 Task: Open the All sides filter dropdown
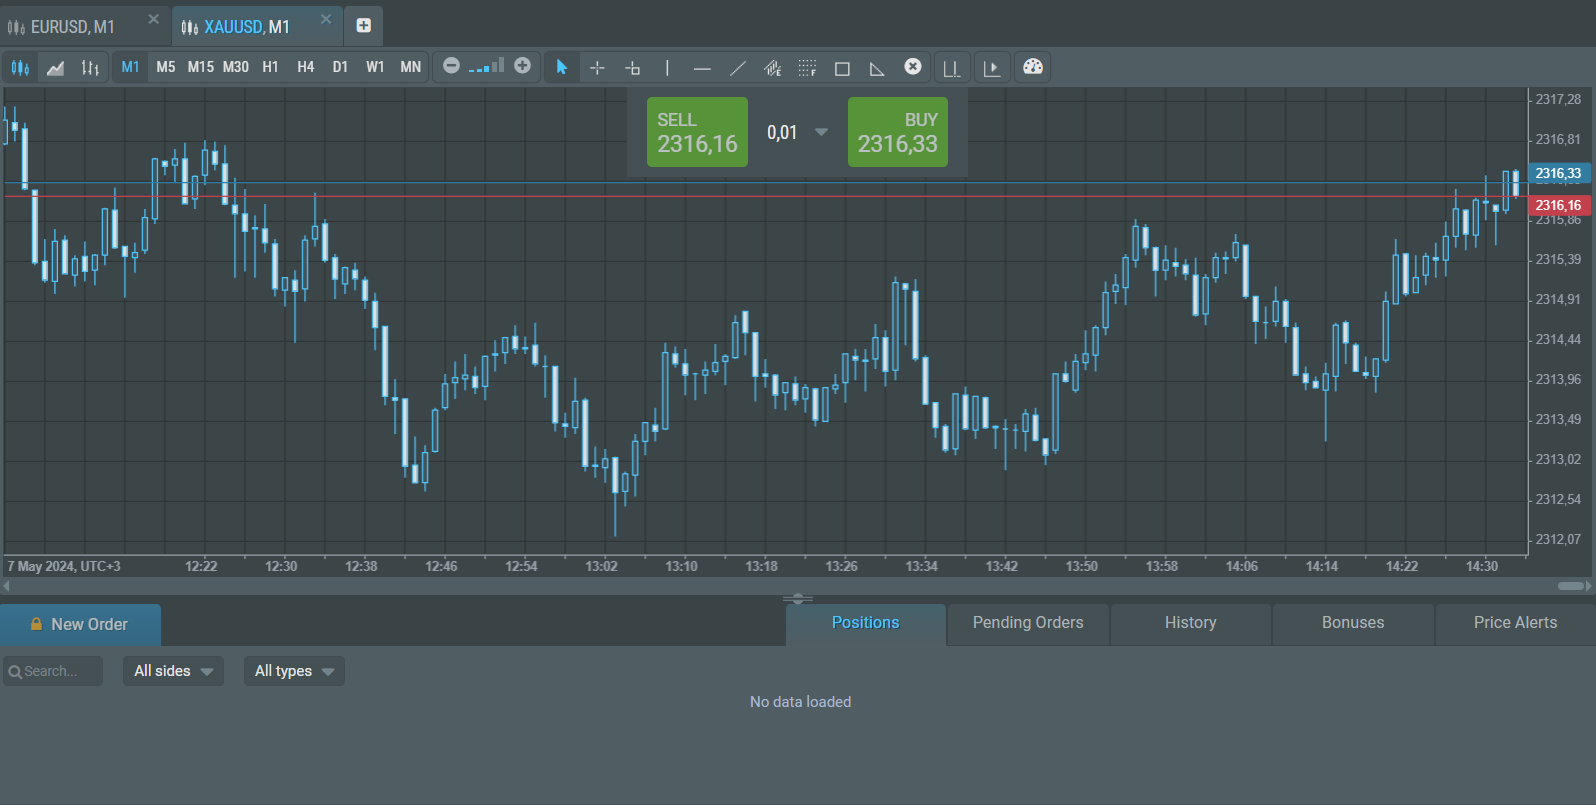coord(173,671)
